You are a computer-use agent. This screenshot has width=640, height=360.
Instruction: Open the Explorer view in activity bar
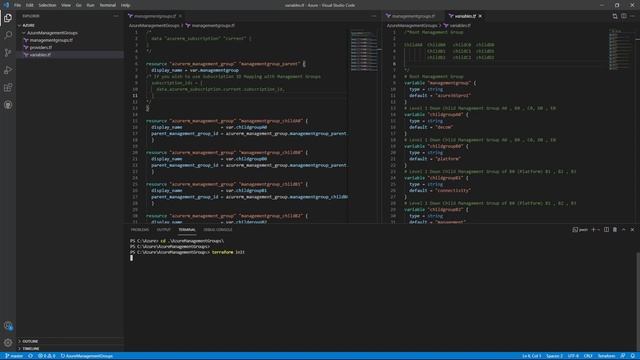pos(8,18)
